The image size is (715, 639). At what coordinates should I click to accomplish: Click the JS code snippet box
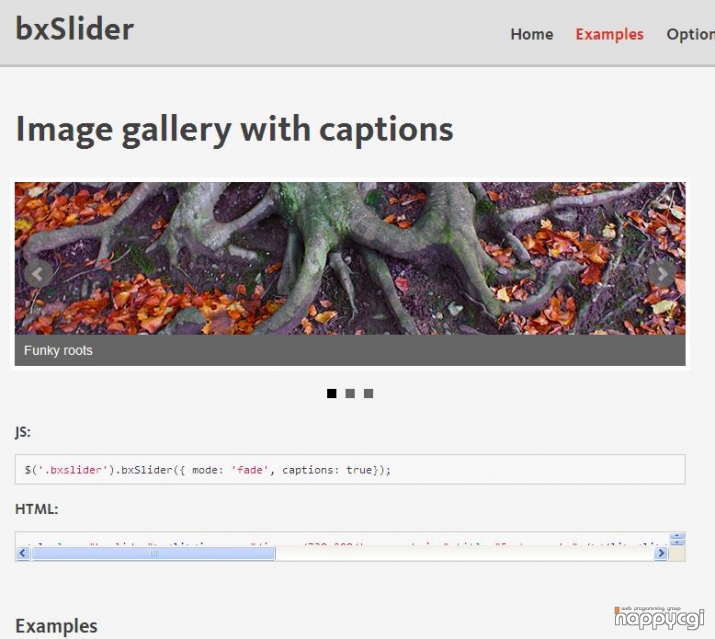point(350,469)
